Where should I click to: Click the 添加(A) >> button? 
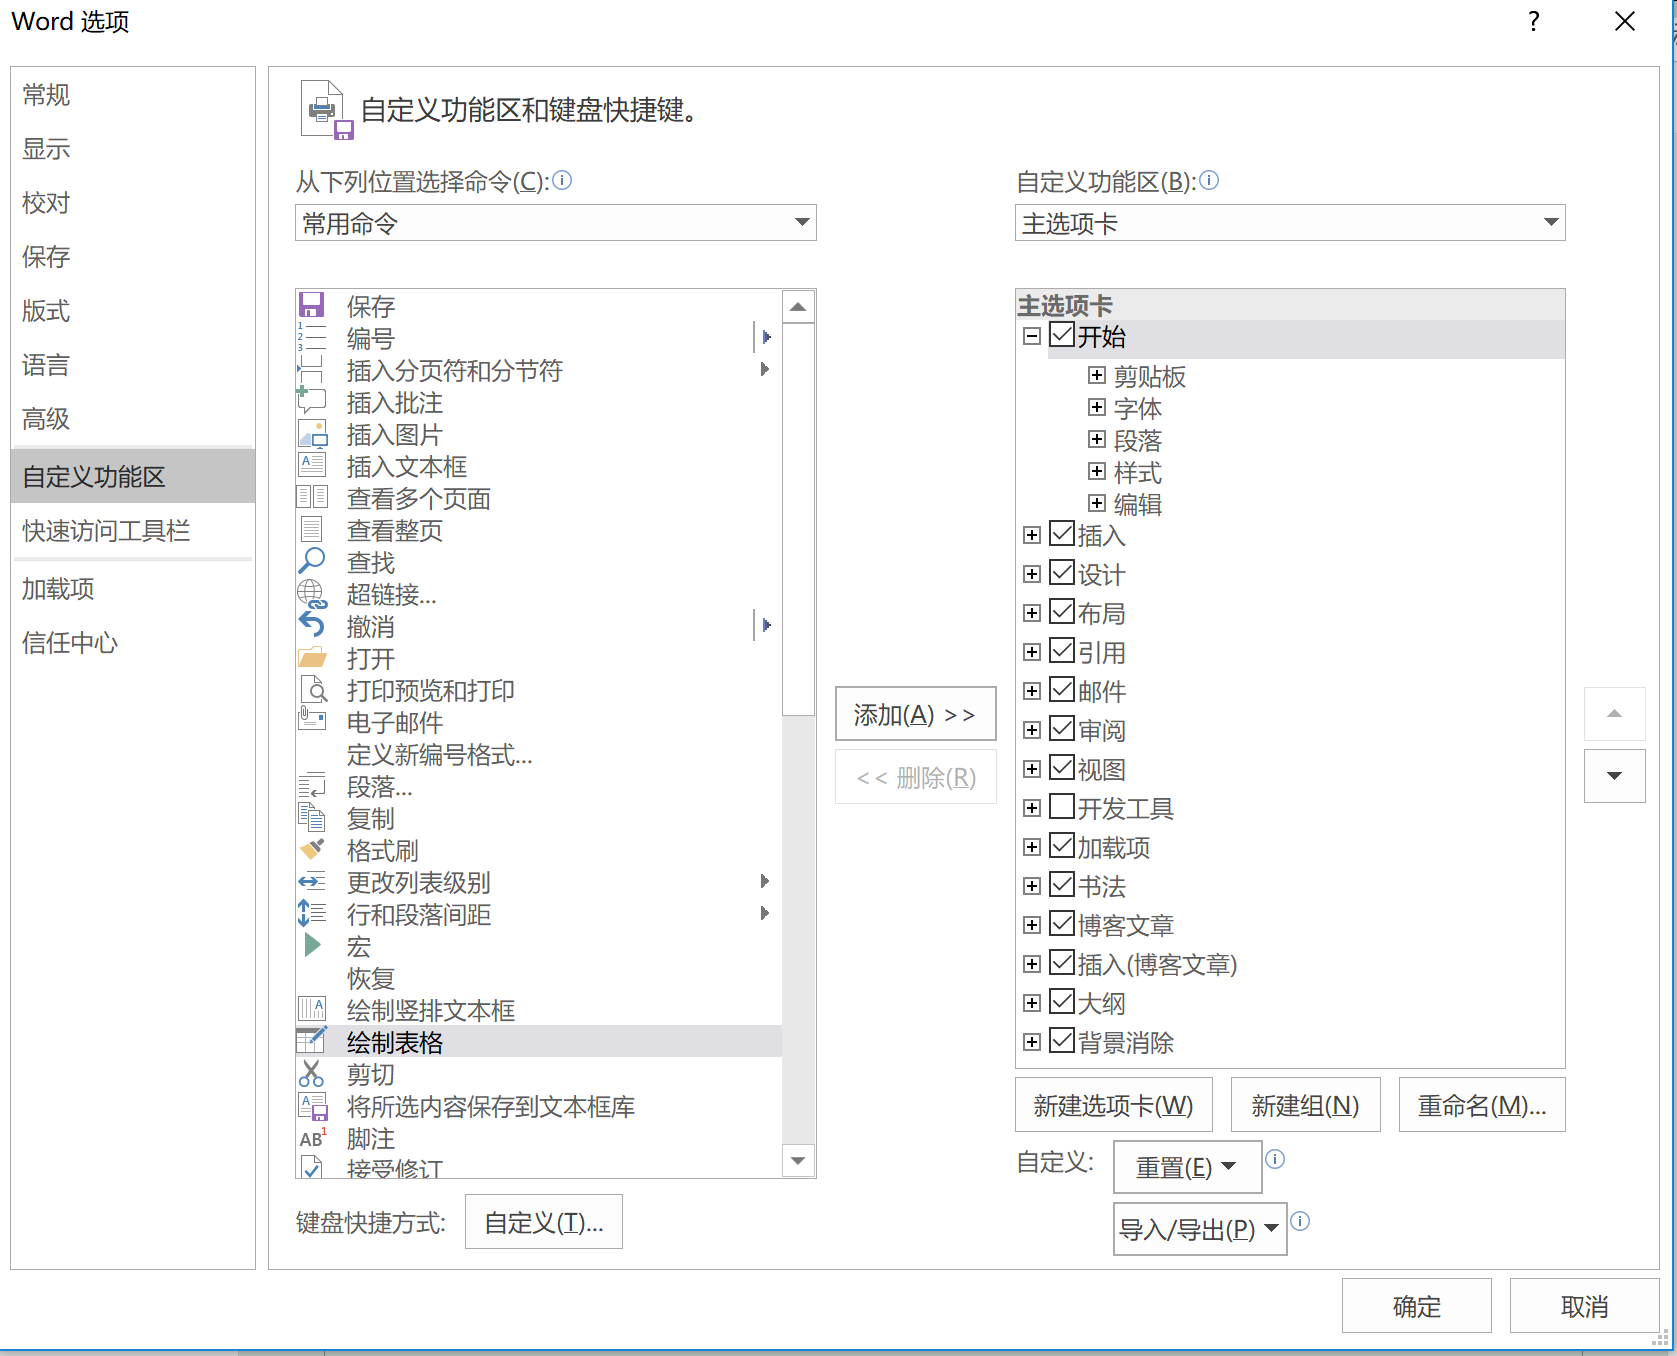point(916,714)
